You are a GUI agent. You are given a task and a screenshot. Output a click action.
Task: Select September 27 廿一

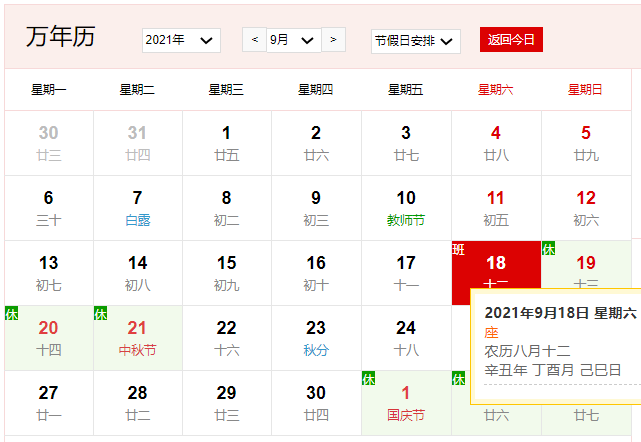[x=49, y=403]
